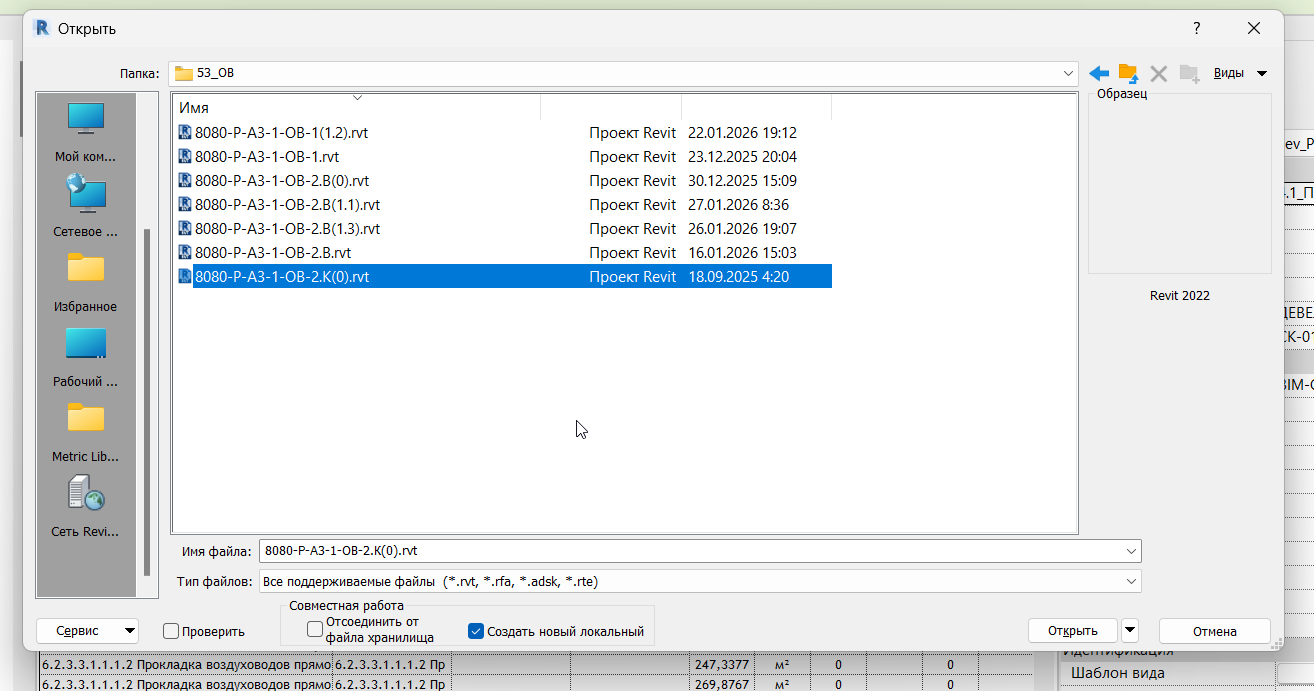Screen dimensions: 1314x691
Task: Click the sidebar places scrollbar
Action: pos(148,400)
